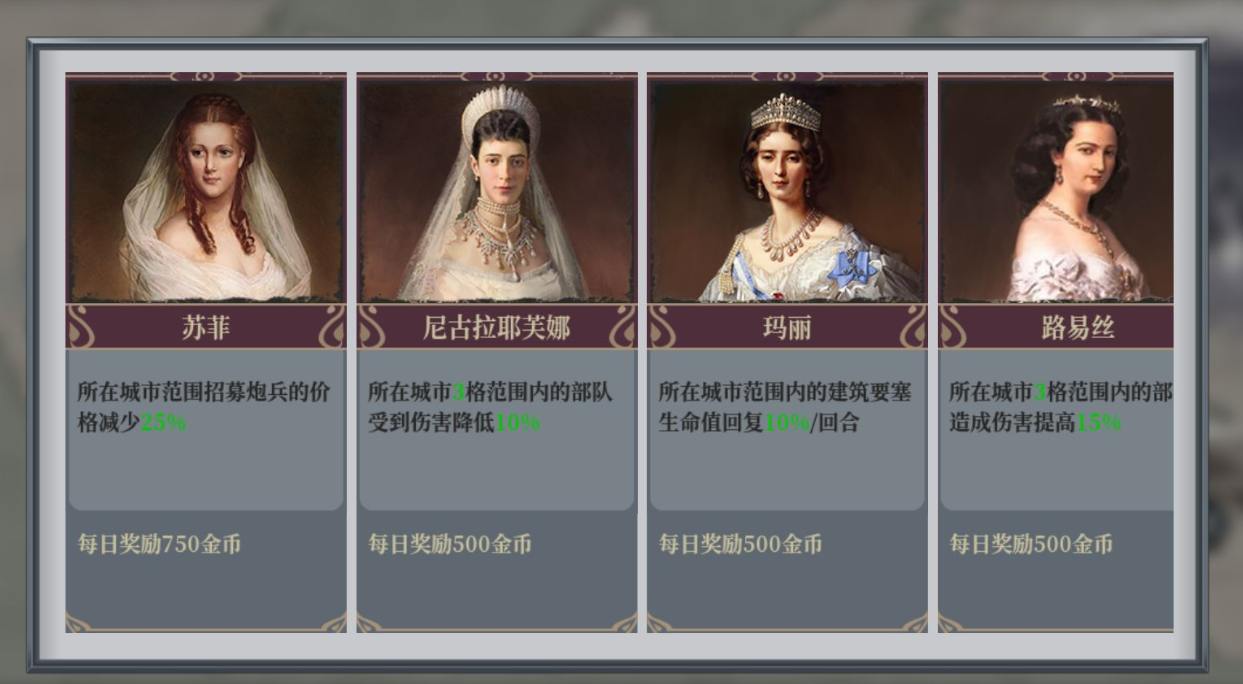Click 路易丝's daily reward 500 gold text

click(1031, 544)
